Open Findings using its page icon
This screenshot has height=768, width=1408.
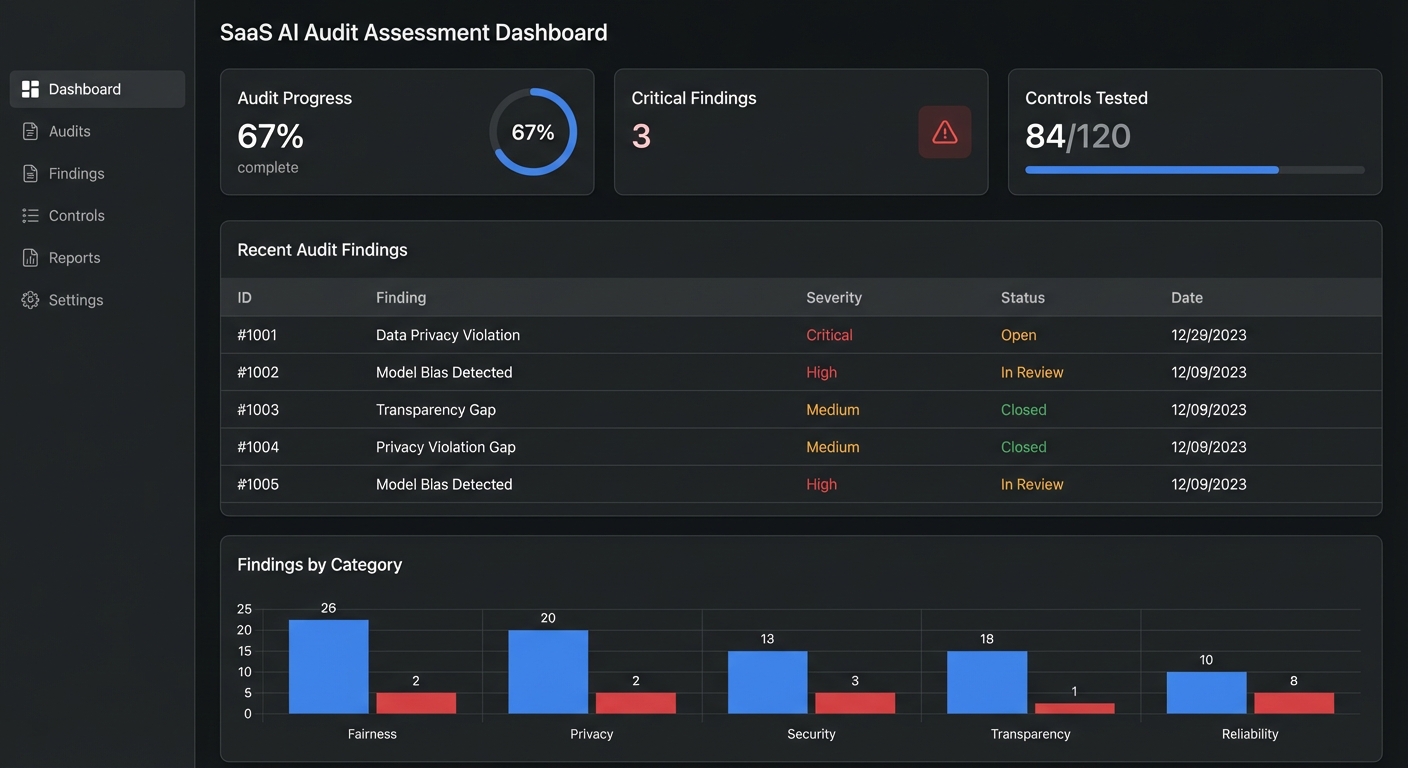pos(29,173)
